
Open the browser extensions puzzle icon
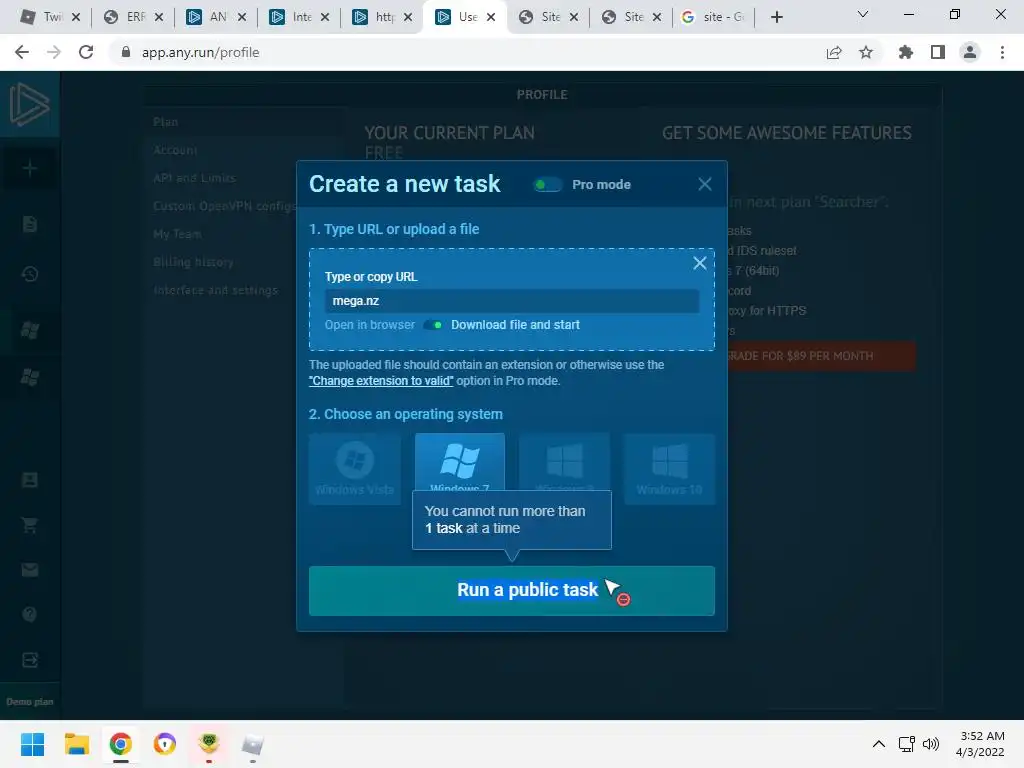[906, 52]
